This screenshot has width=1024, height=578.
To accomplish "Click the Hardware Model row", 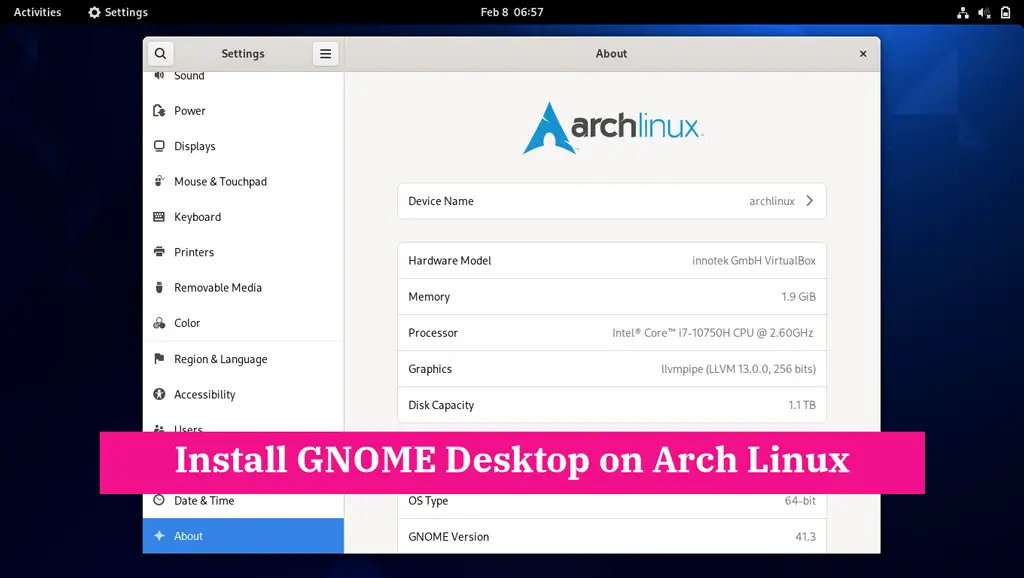I will [611, 260].
